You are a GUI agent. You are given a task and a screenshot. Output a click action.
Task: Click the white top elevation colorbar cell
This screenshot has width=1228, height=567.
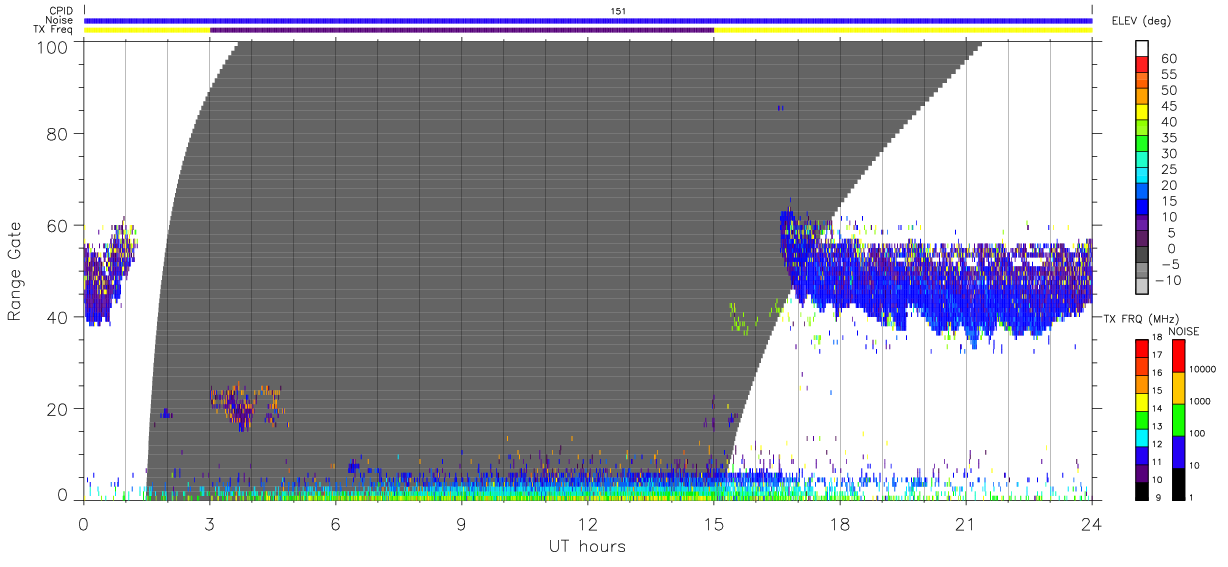pyautogui.click(x=1142, y=50)
